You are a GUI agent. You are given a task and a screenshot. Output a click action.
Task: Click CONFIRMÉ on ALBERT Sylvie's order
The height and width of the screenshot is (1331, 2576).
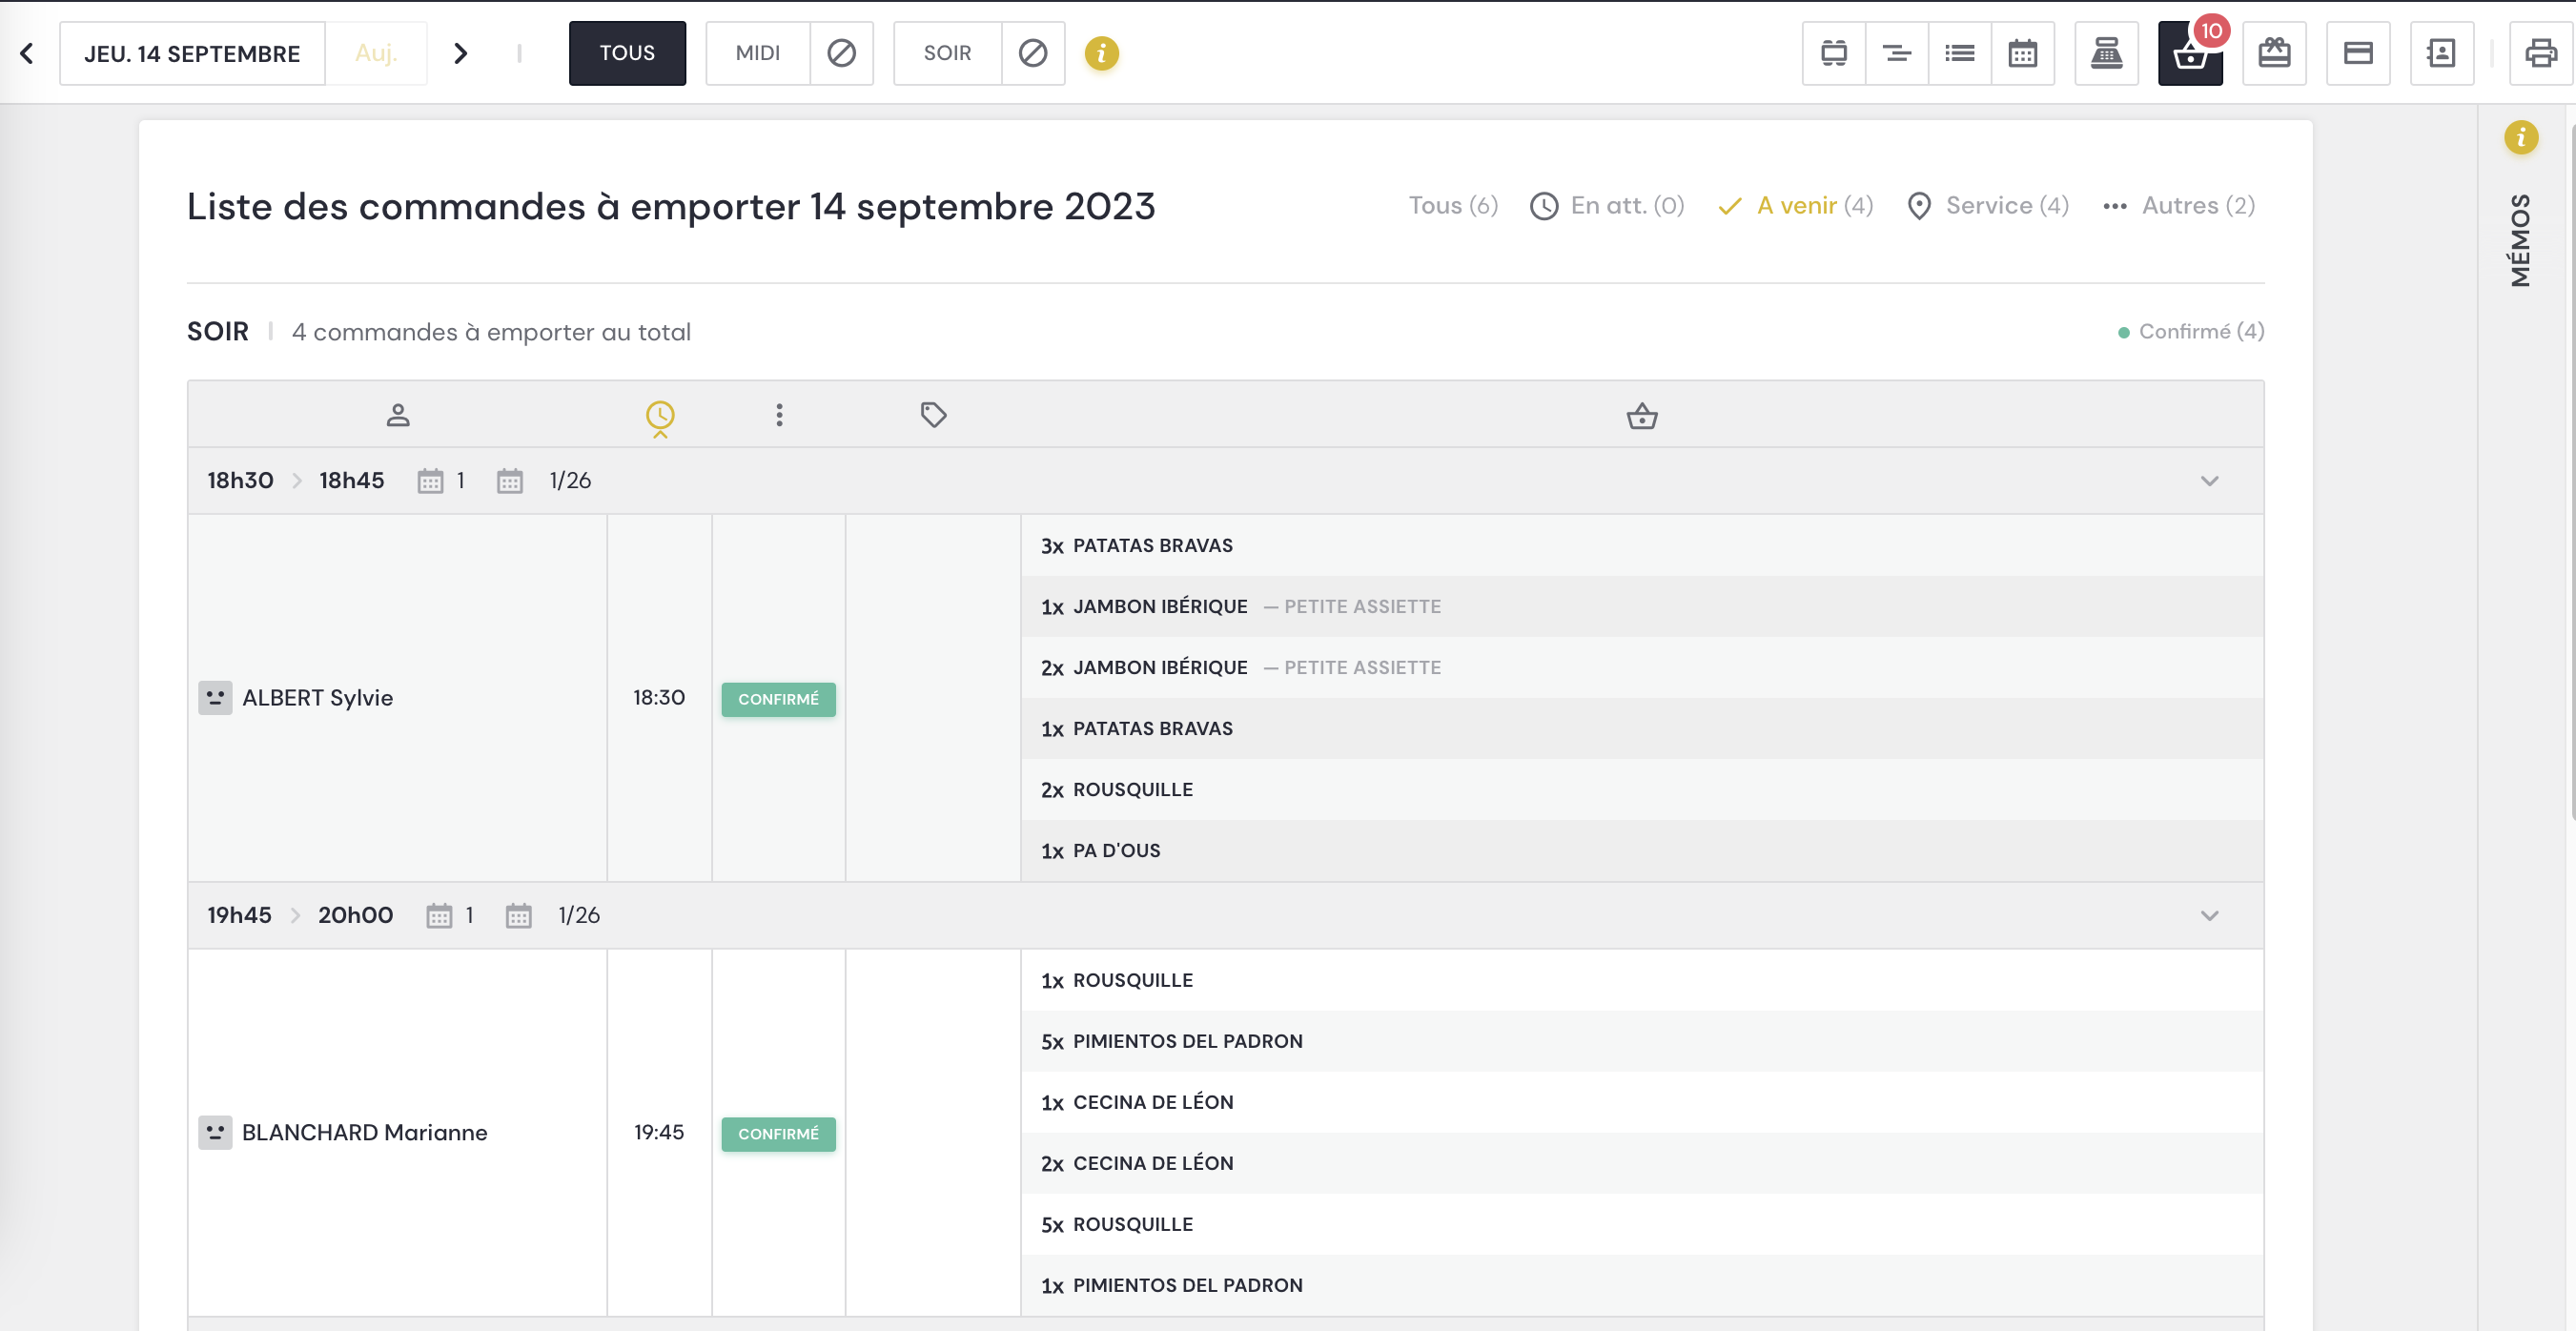click(778, 699)
